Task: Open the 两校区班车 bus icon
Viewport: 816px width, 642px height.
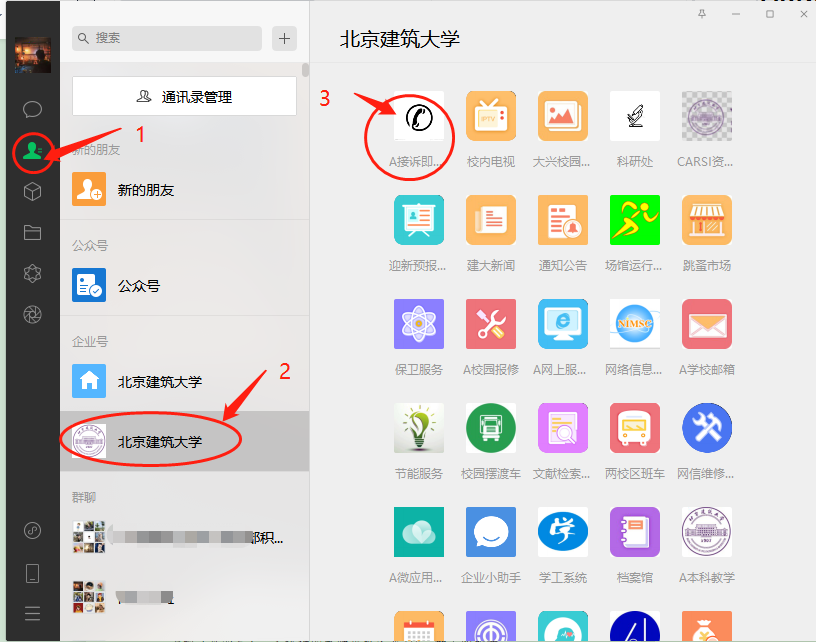Action: 634,428
